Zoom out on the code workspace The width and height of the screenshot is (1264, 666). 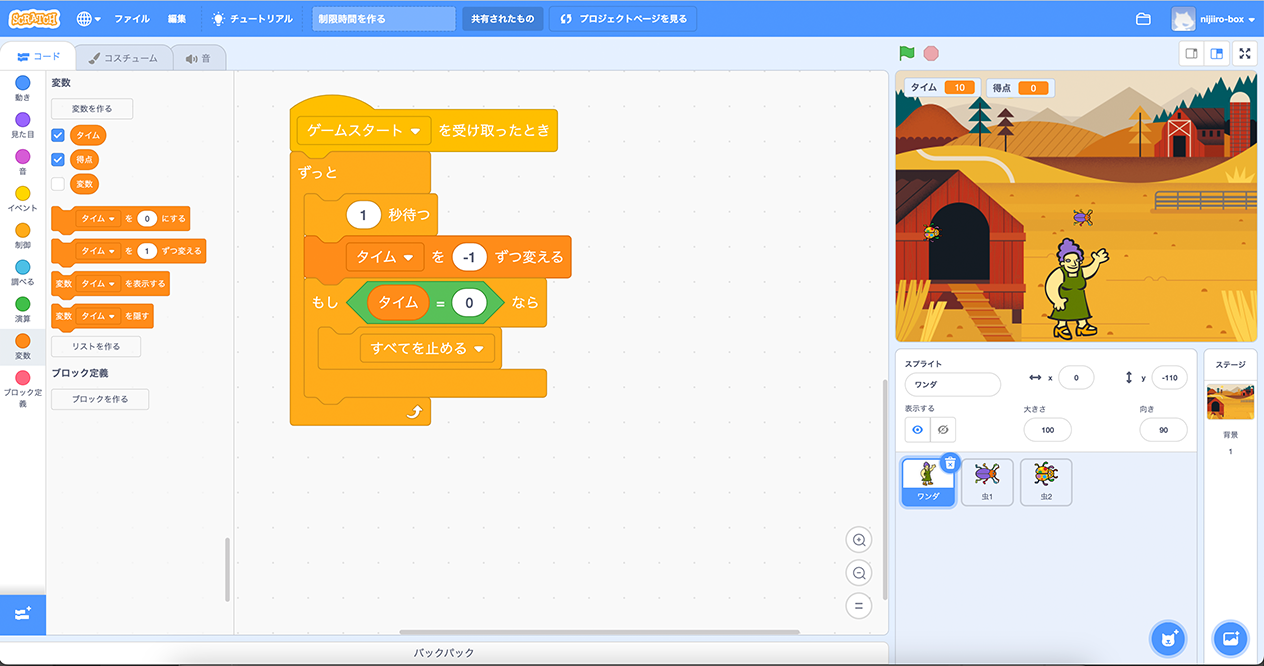[x=857, y=573]
